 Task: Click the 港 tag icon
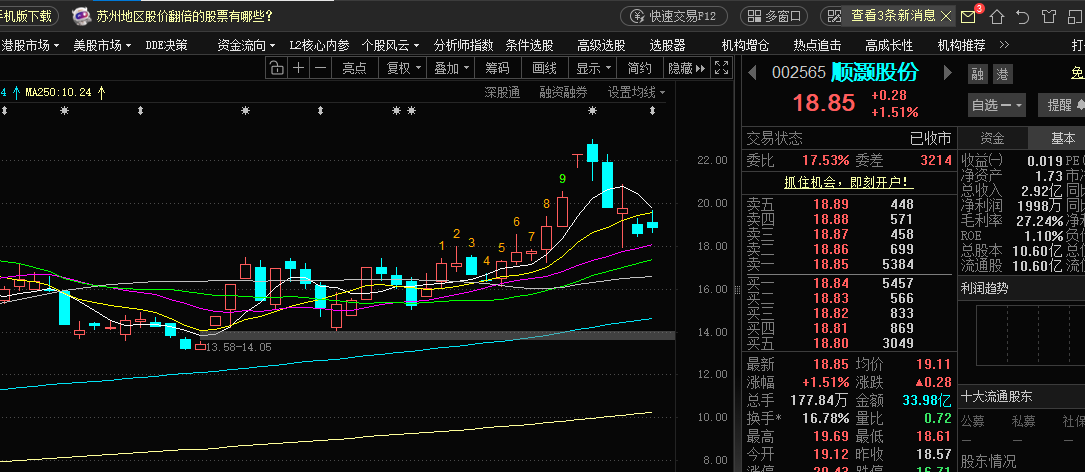1002,73
